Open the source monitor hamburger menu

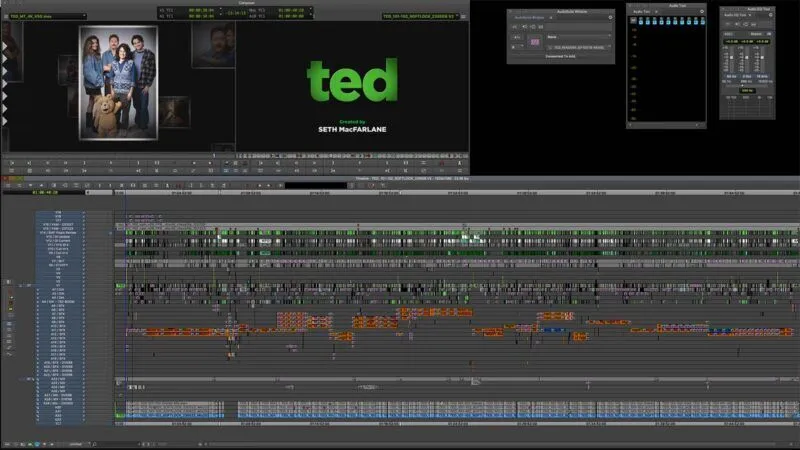(x=6, y=16)
